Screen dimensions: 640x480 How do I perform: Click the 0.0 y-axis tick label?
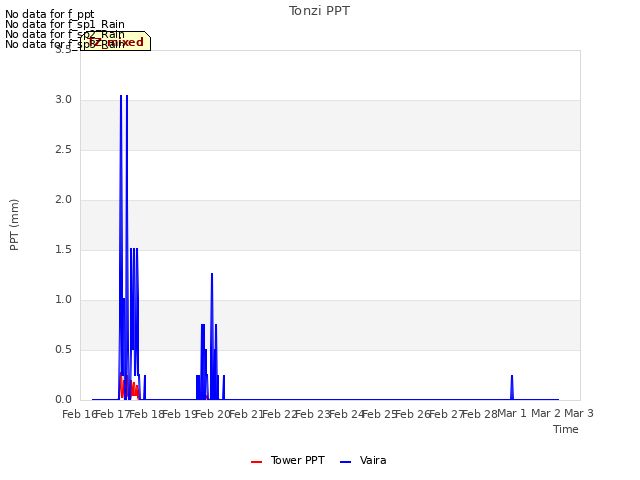coord(64,400)
